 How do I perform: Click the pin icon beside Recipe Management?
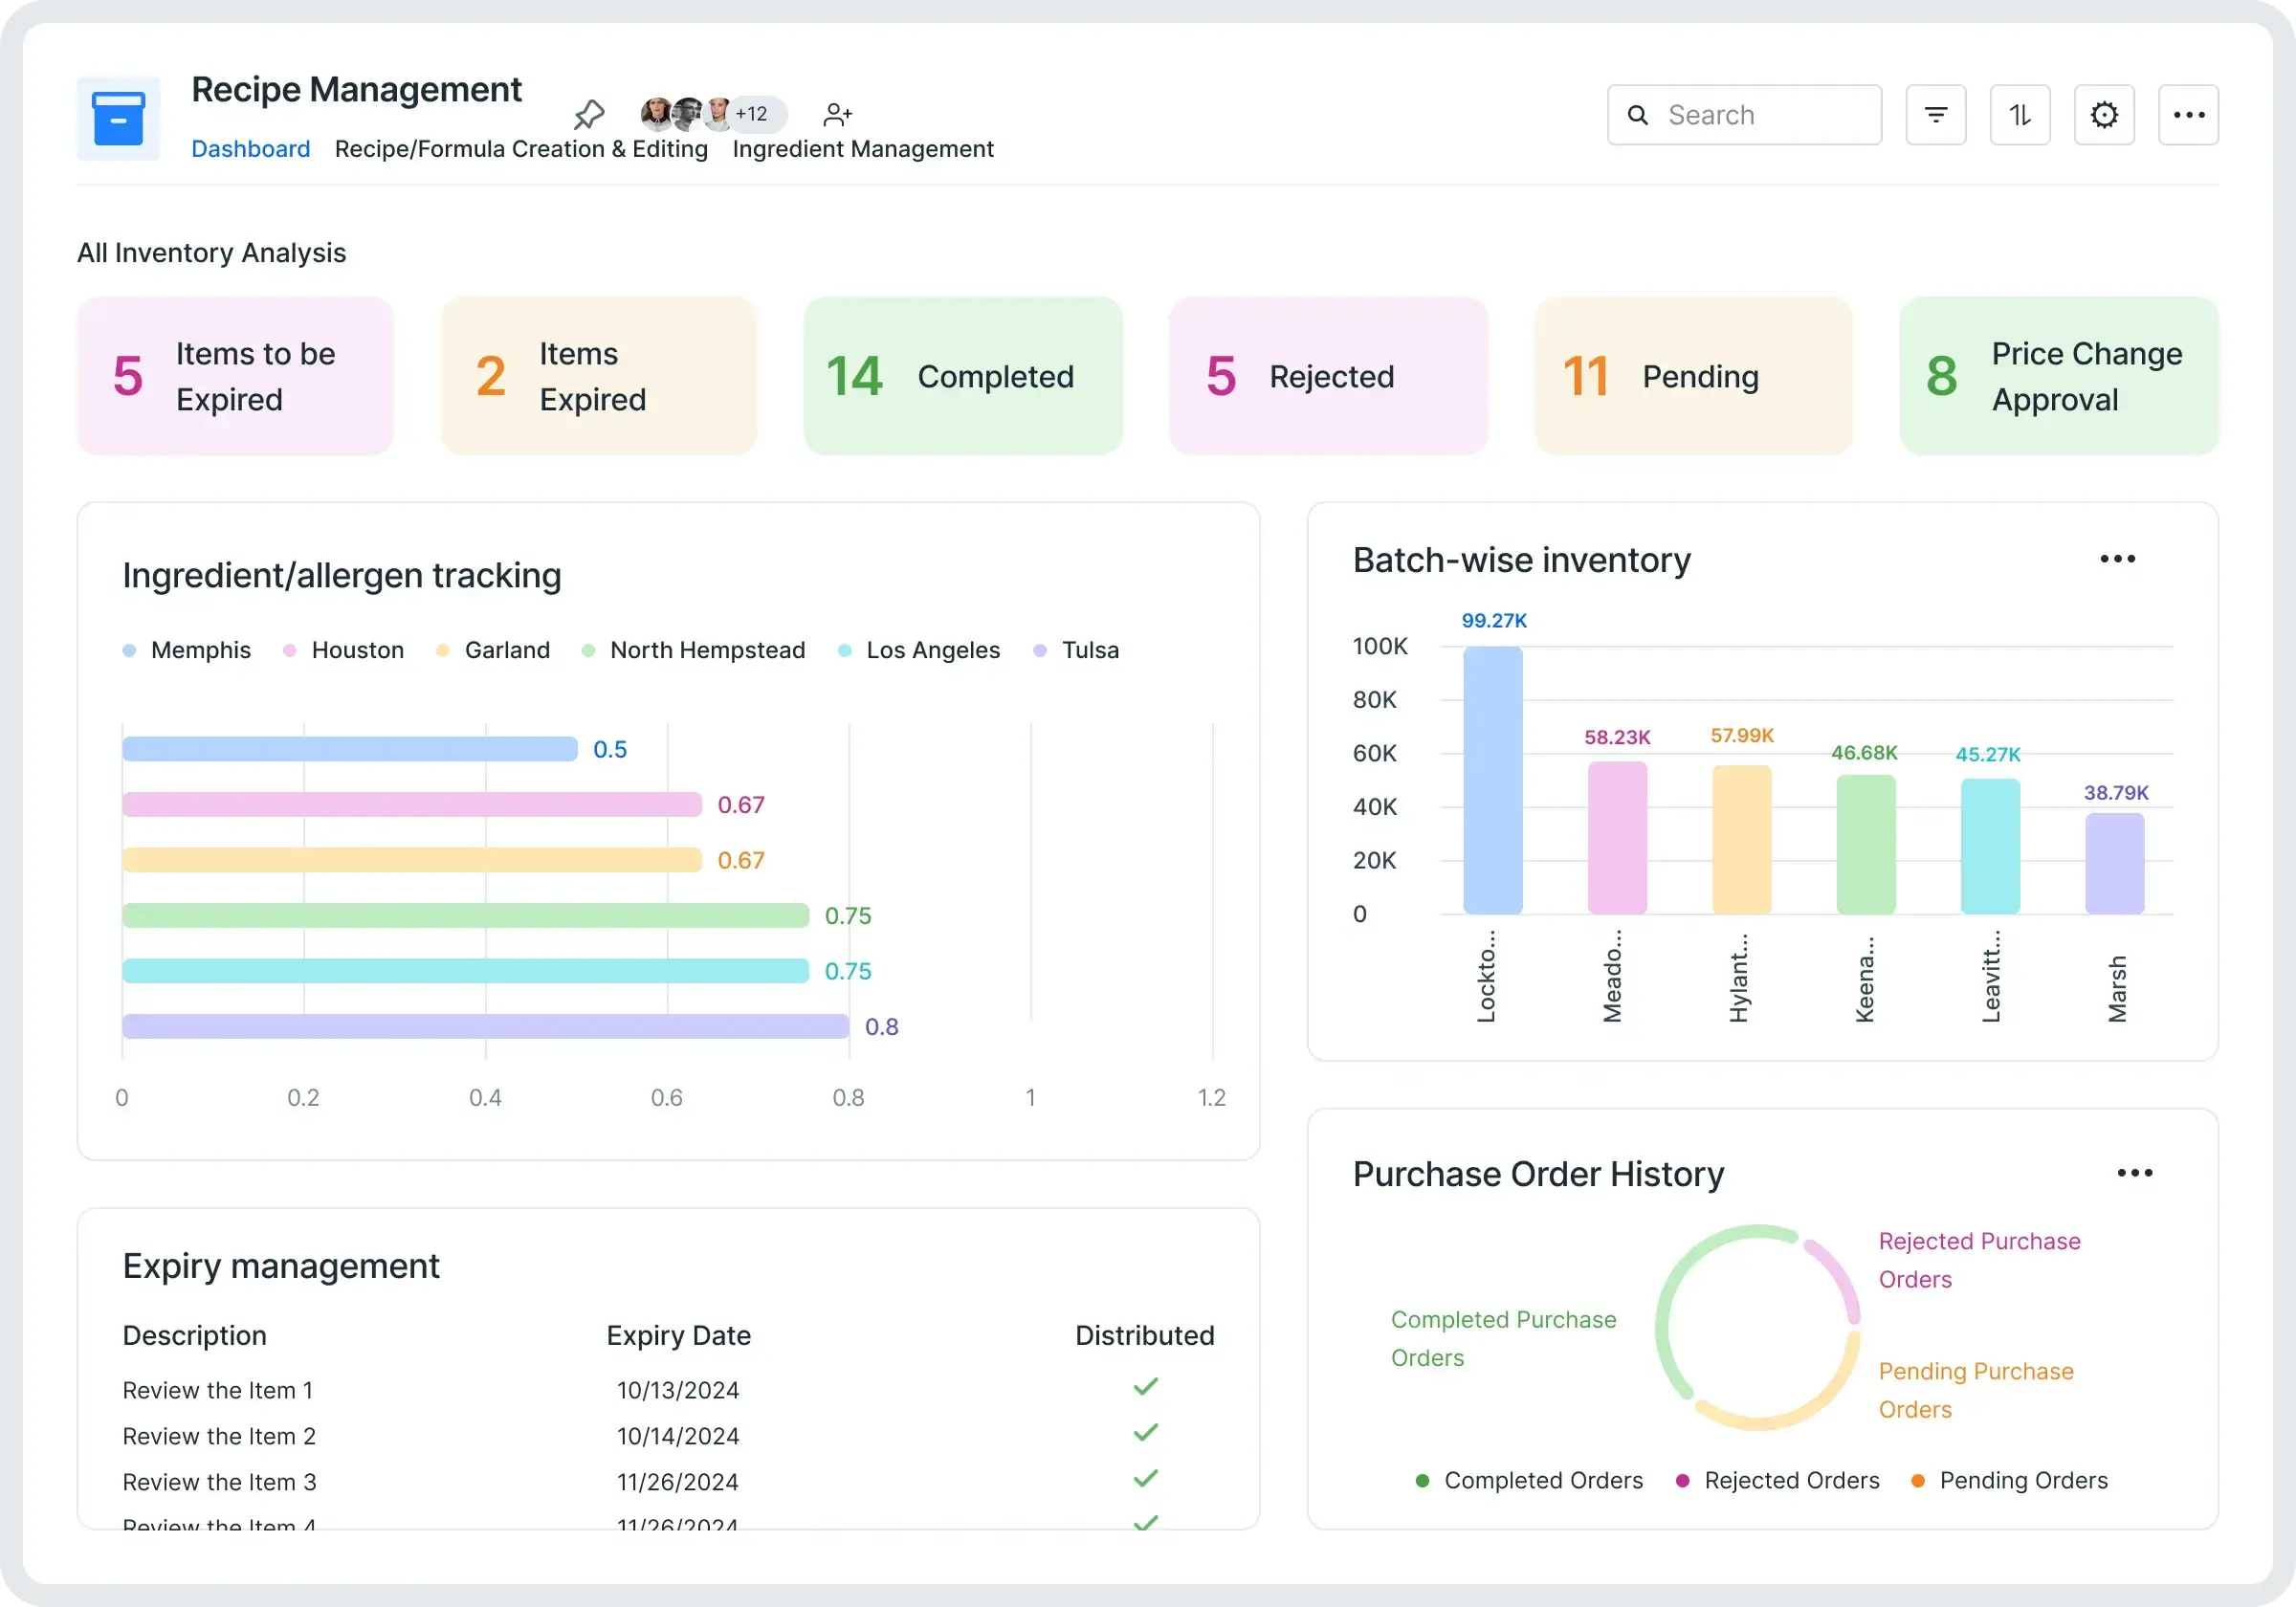(x=589, y=115)
